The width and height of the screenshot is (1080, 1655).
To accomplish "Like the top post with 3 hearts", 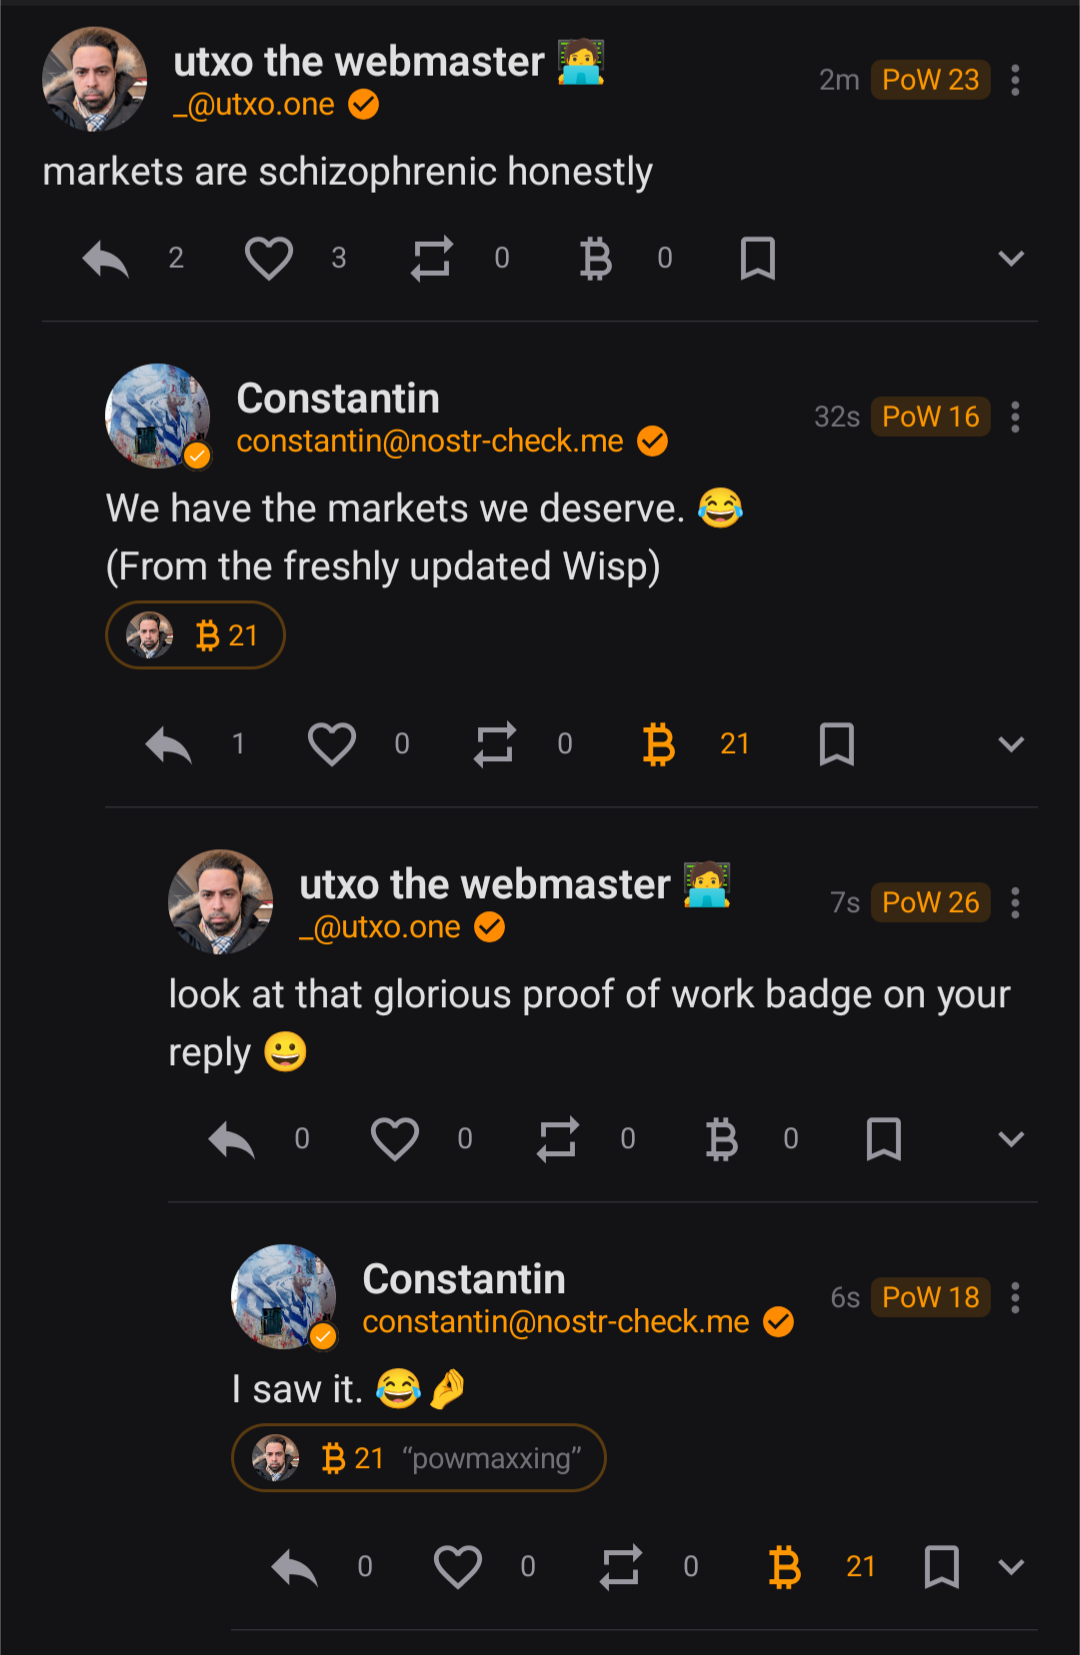I will pyautogui.click(x=269, y=258).
